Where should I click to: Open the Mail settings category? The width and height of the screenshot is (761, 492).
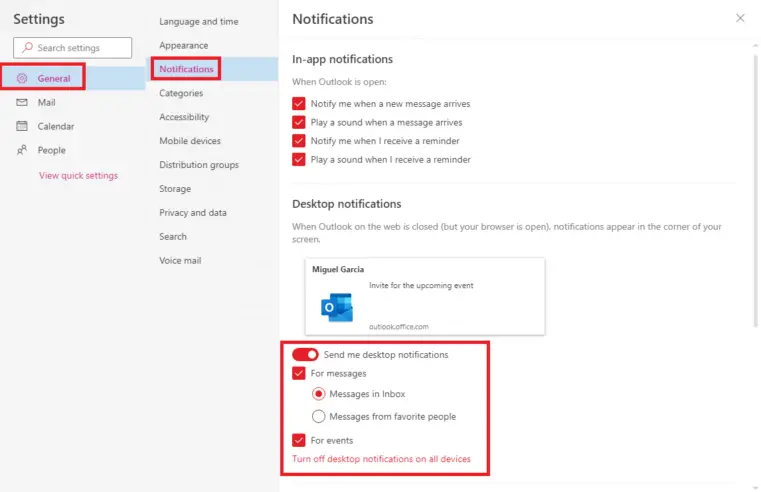[x=73, y=102]
